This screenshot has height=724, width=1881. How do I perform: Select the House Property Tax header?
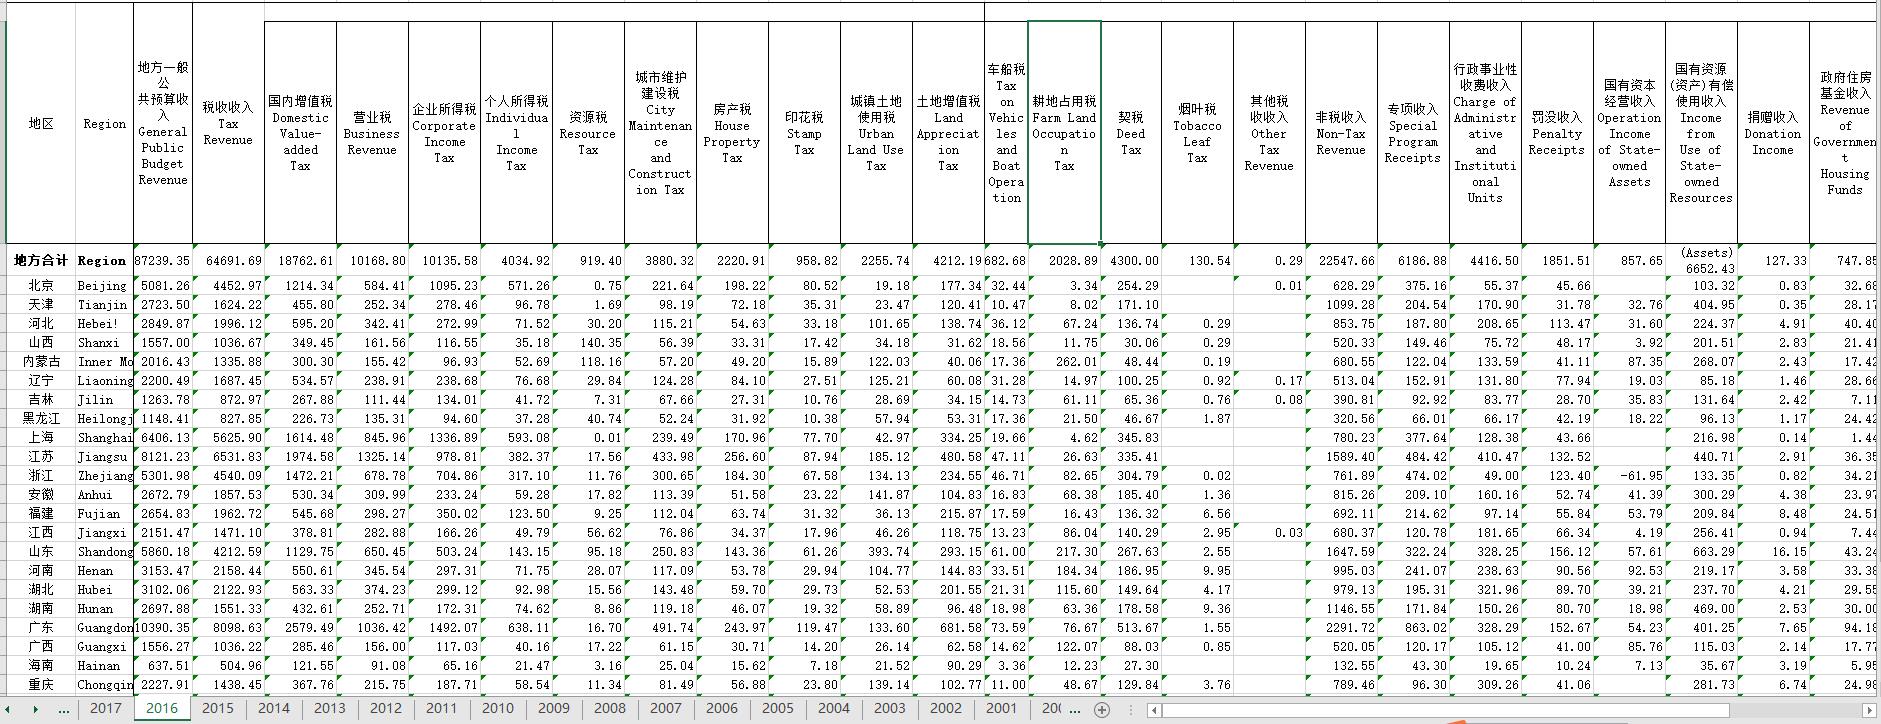coord(732,133)
